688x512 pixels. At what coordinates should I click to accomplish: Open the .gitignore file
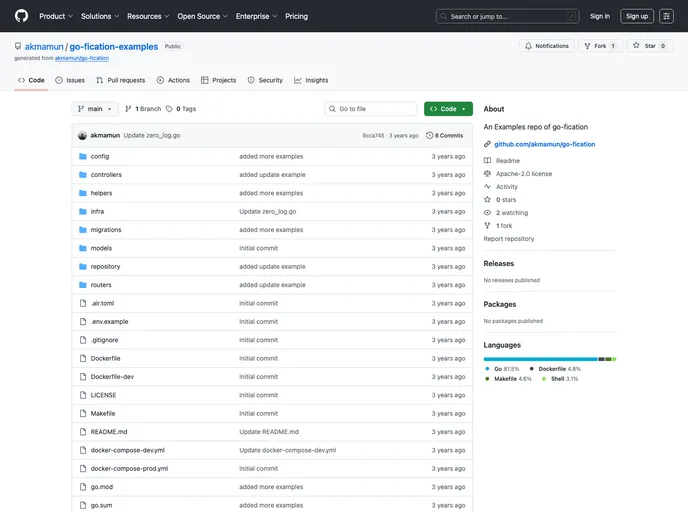tap(104, 340)
